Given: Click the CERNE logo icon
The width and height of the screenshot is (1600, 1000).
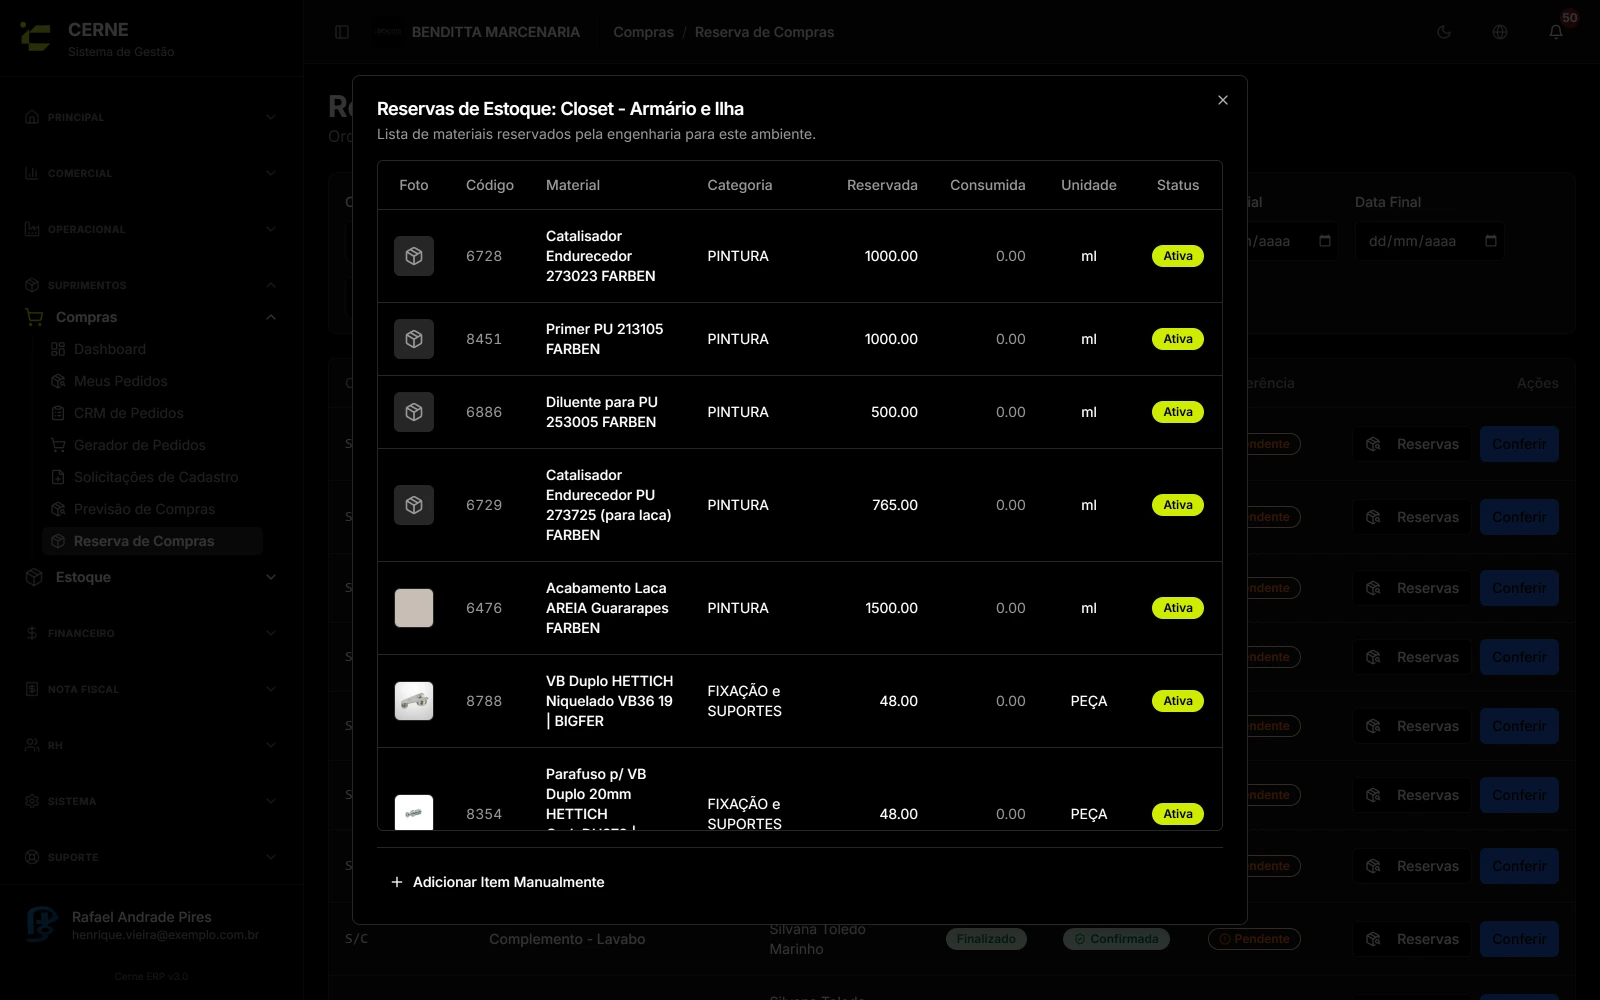Looking at the screenshot, I should 36,38.
